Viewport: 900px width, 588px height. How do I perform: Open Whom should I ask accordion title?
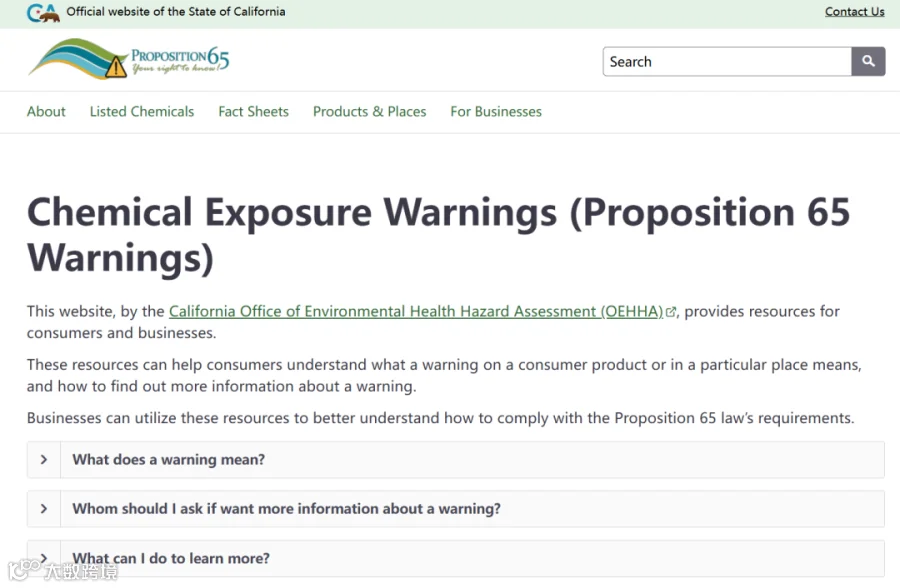(x=286, y=509)
